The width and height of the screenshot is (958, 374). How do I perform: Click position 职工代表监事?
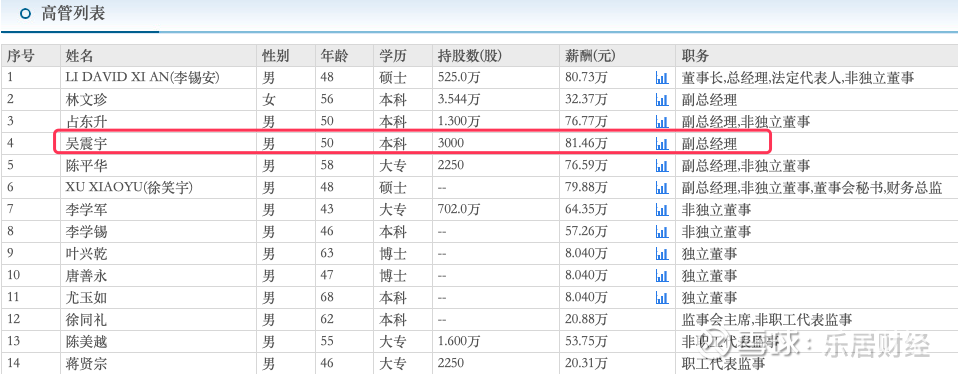723,364
